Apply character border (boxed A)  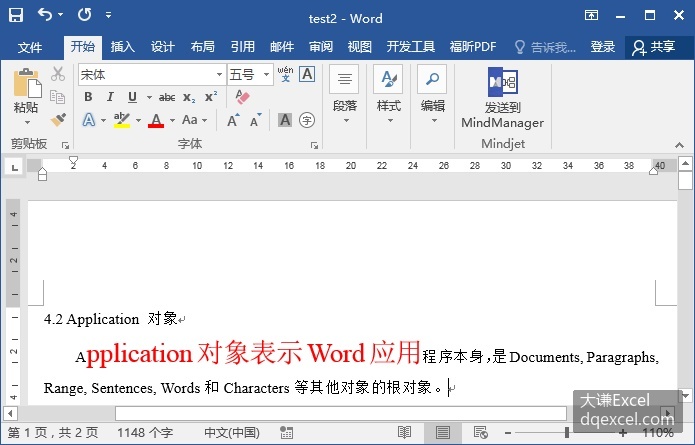coord(307,74)
